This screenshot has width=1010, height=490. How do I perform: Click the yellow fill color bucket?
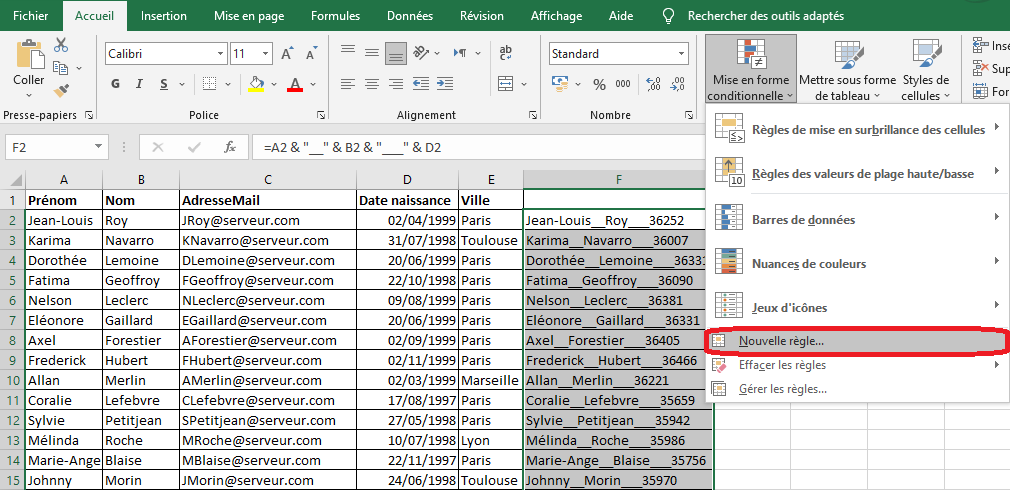tap(257, 85)
